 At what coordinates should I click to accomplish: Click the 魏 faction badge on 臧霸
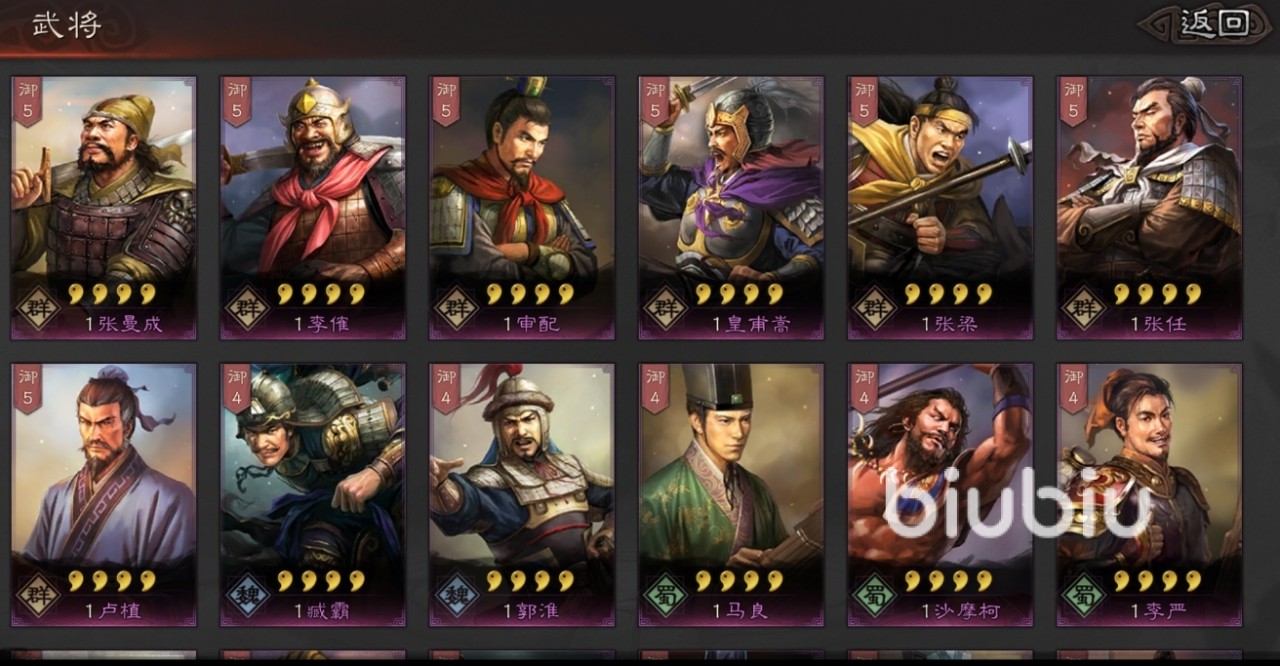[x=246, y=595]
